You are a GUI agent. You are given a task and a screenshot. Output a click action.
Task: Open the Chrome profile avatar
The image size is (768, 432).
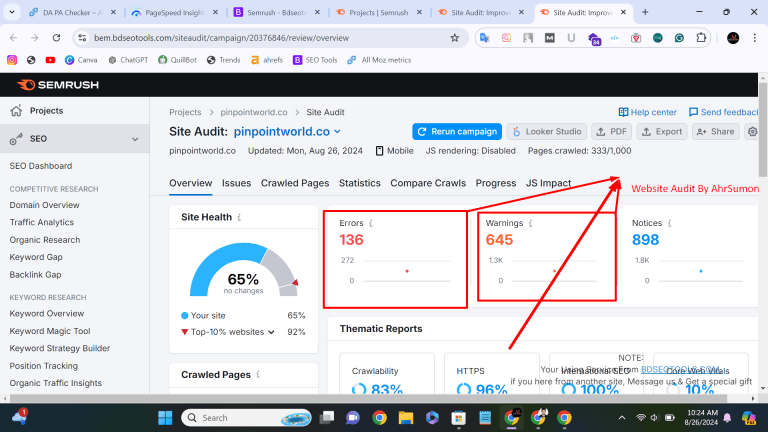(733, 38)
